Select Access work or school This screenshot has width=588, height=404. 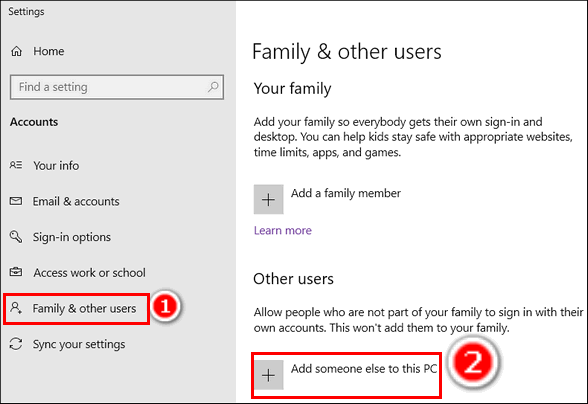coord(90,273)
